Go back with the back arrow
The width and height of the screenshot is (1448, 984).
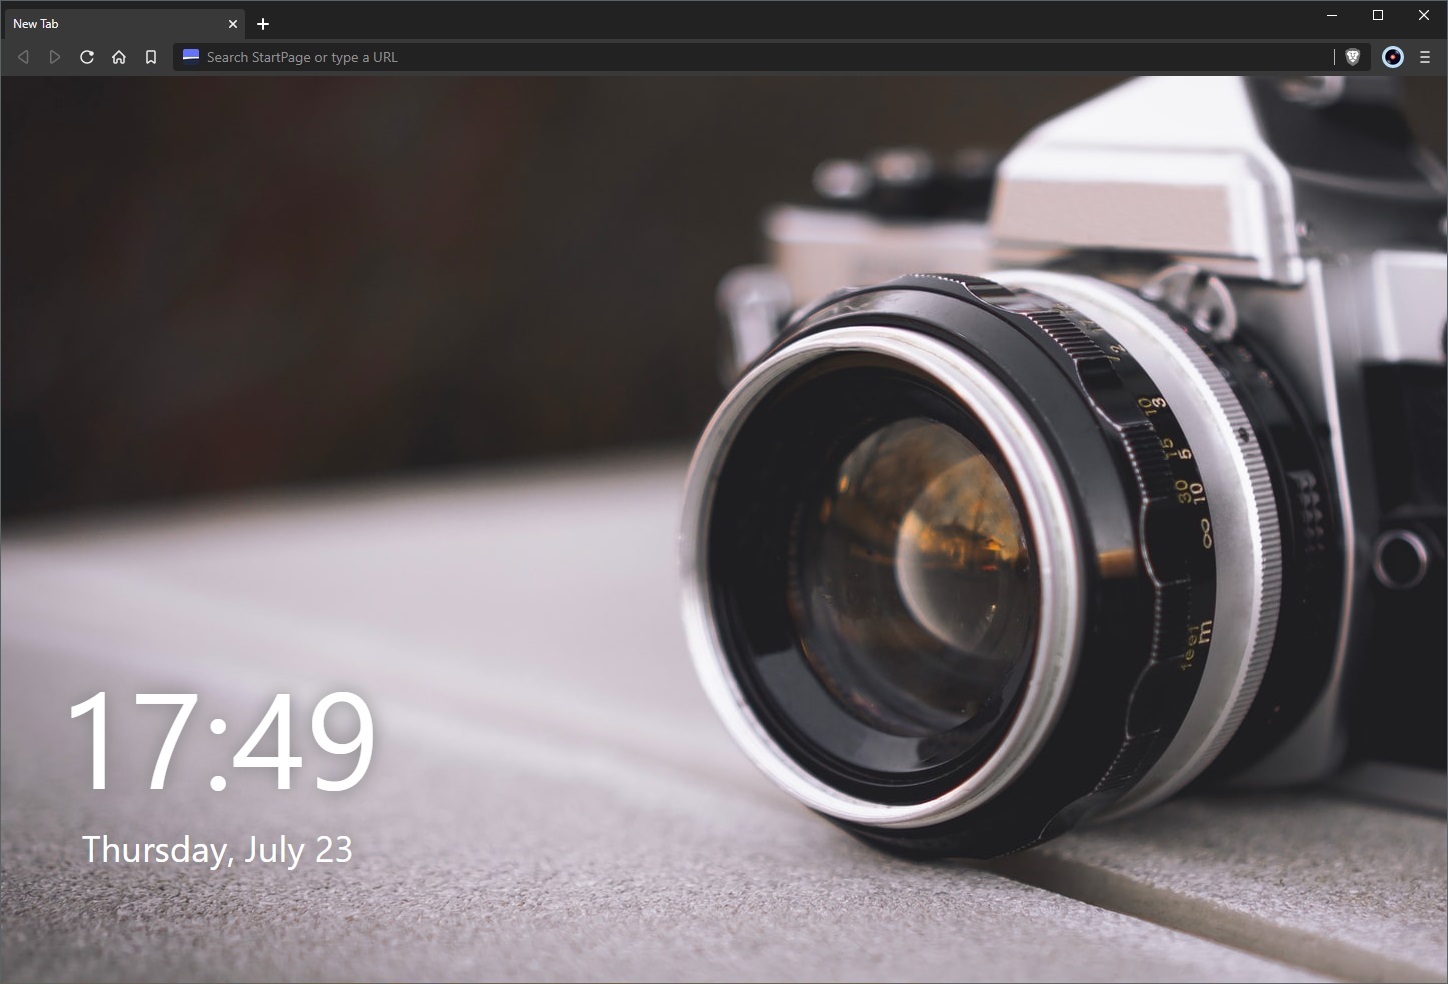pyautogui.click(x=23, y=57)
